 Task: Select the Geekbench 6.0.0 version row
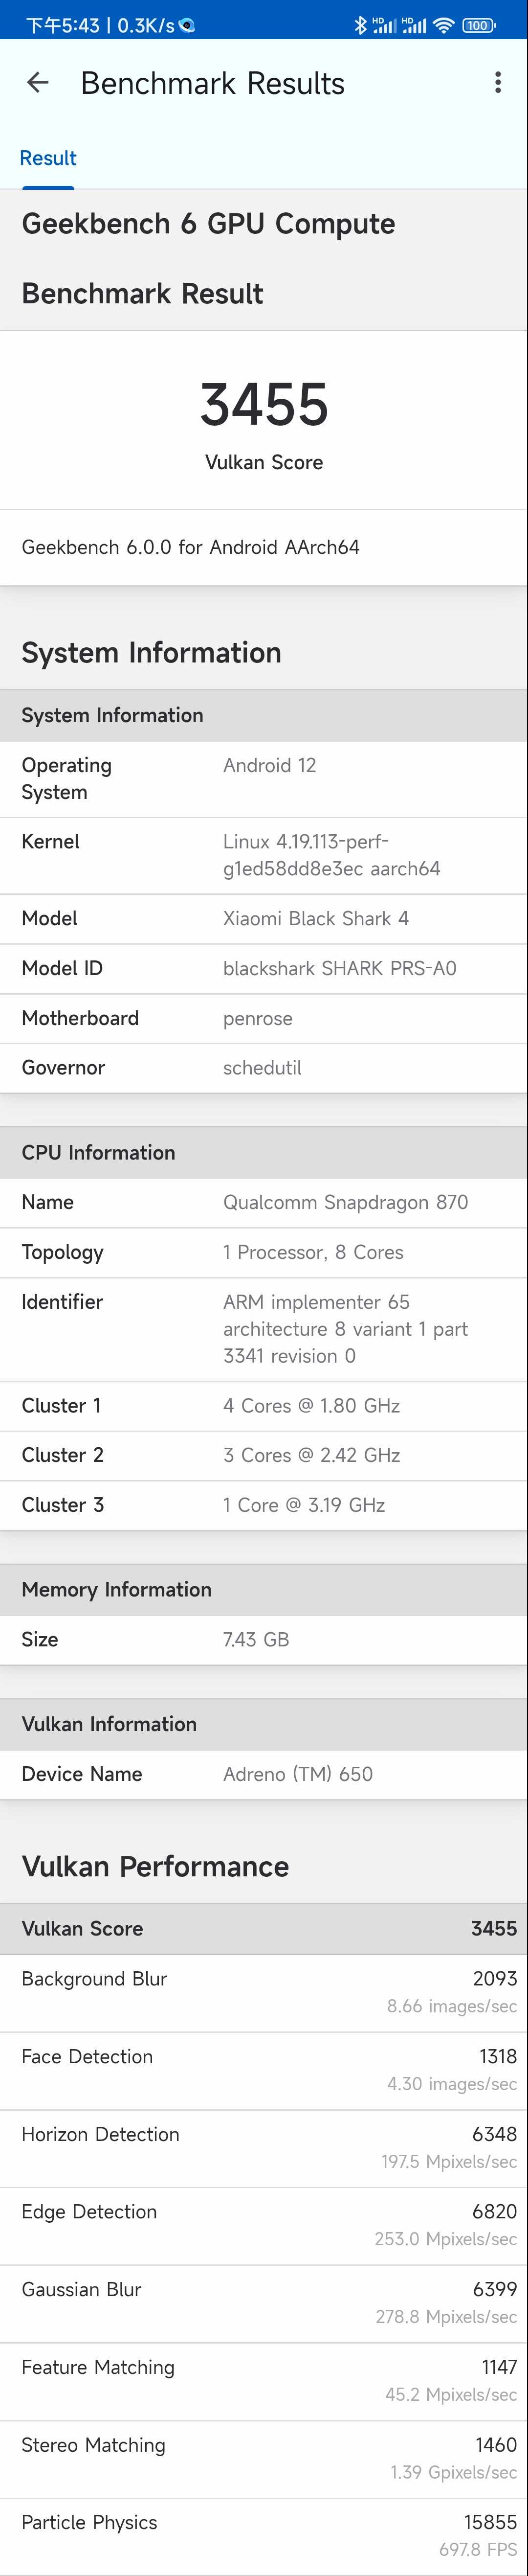[264, 547]
